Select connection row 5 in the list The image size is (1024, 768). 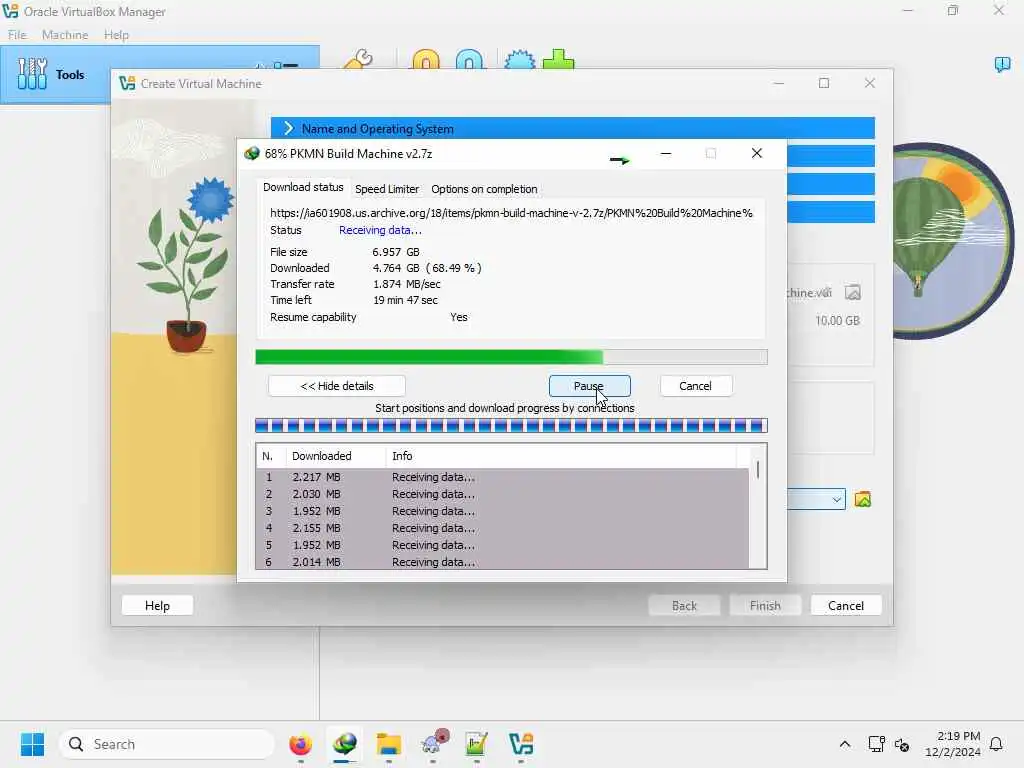[503, 545]
